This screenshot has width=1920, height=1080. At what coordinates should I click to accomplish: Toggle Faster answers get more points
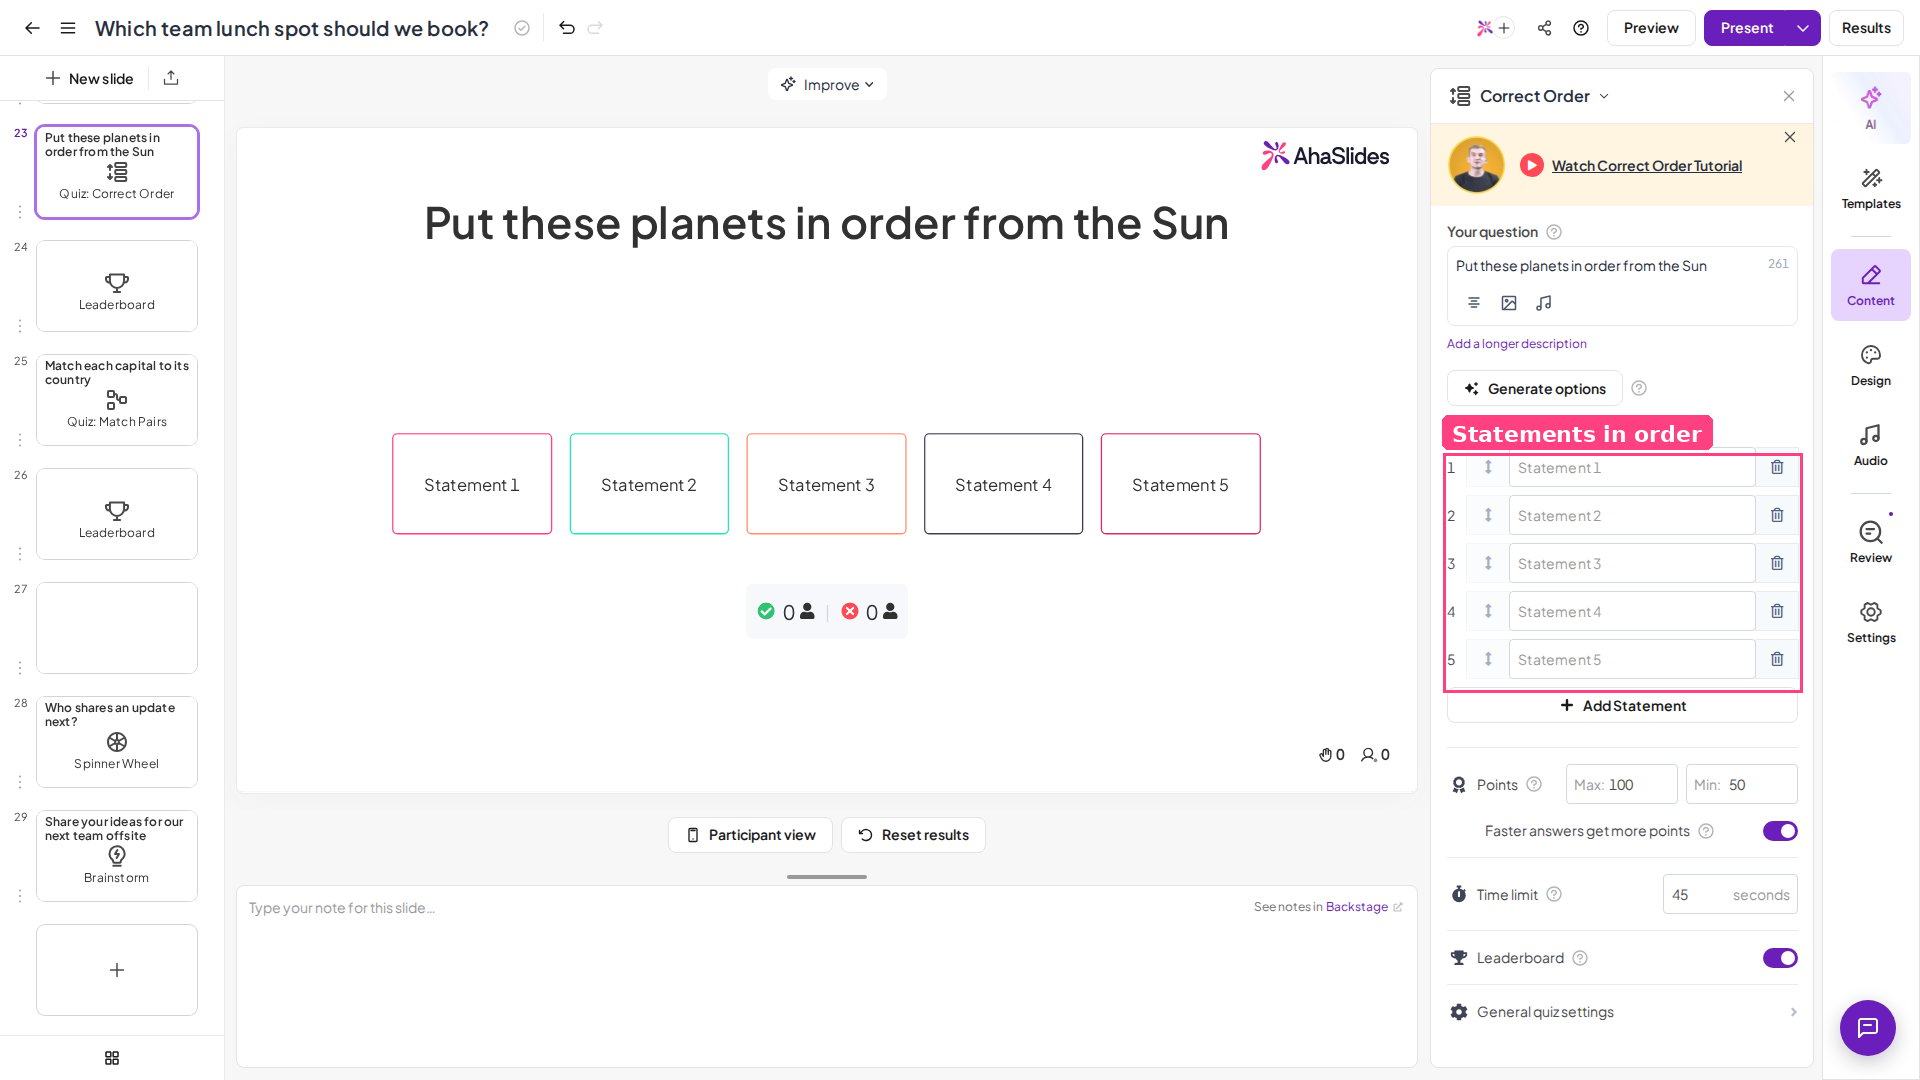[1779, 831]
